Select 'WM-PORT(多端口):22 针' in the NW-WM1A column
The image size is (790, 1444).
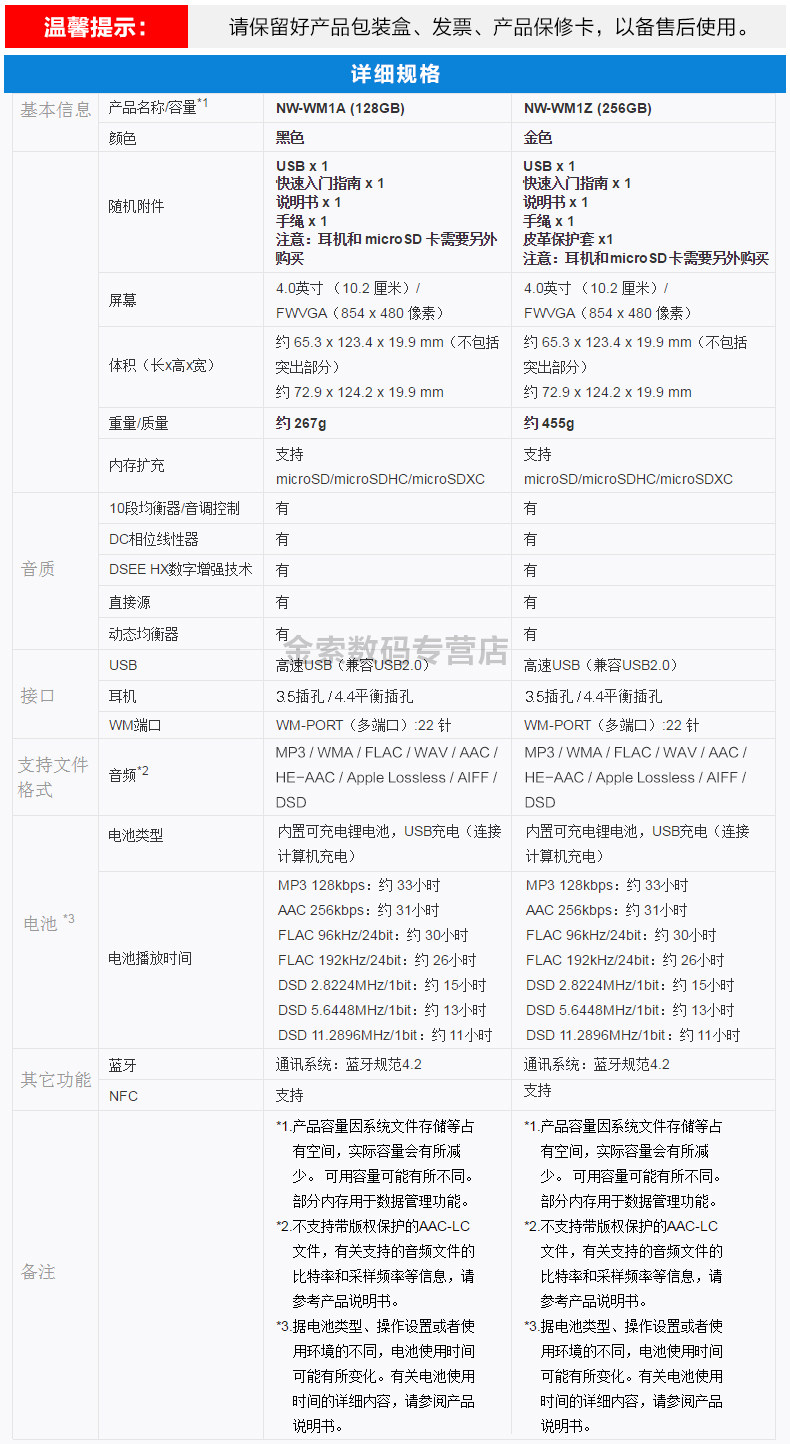(x=364, y=725)
